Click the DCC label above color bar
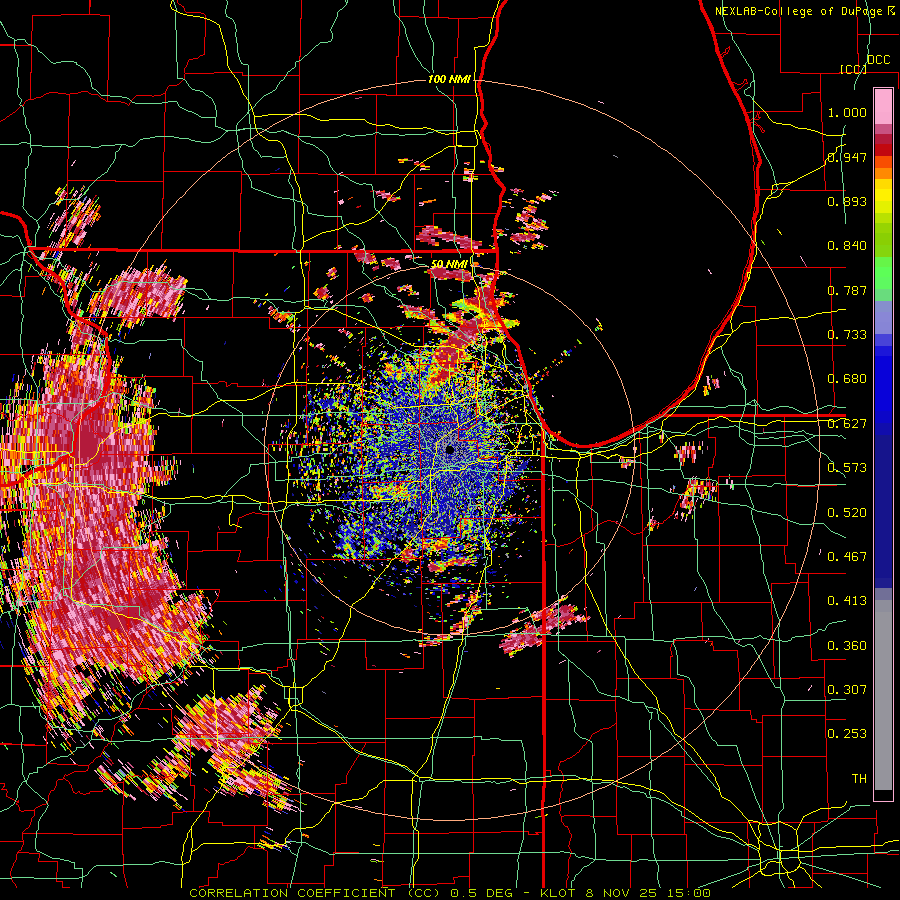The width and height of the screenshot is (900, 900). pyautogui.click(x=878, y=60)
